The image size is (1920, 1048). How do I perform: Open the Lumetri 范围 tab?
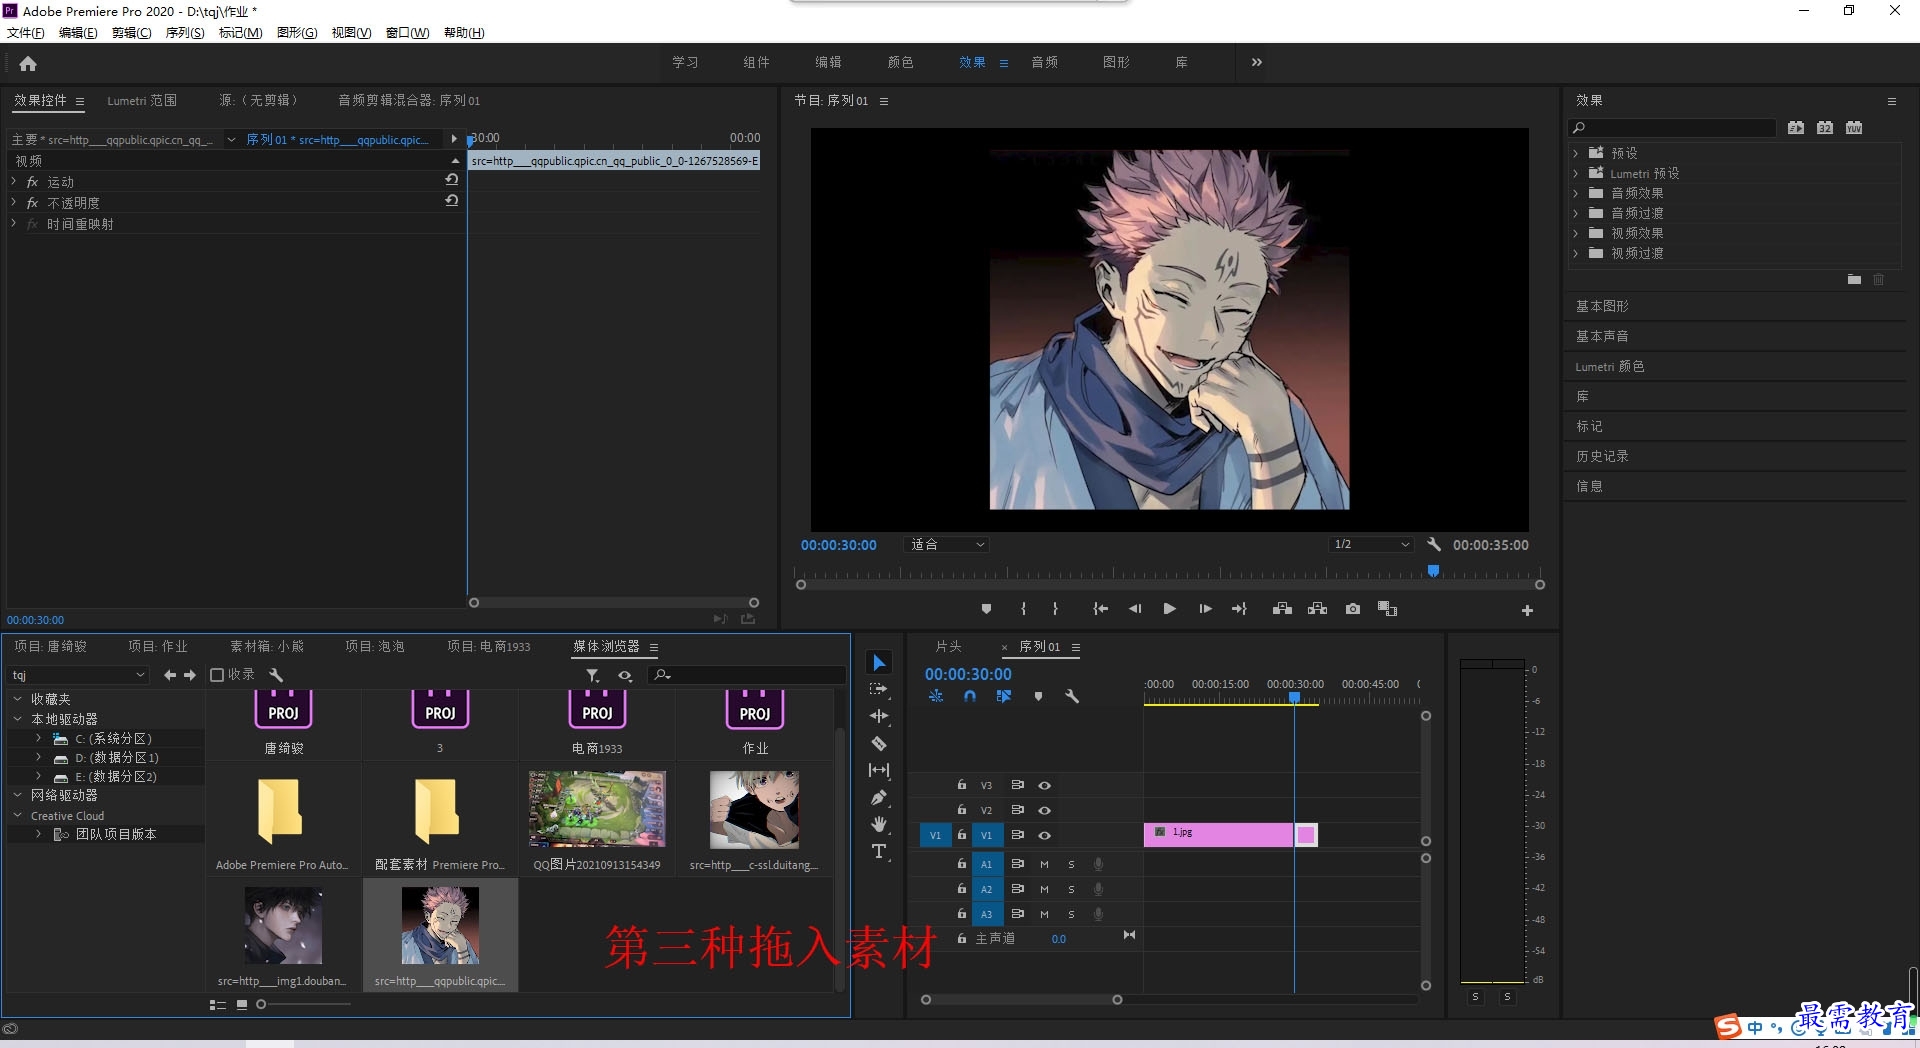(142, 100)
